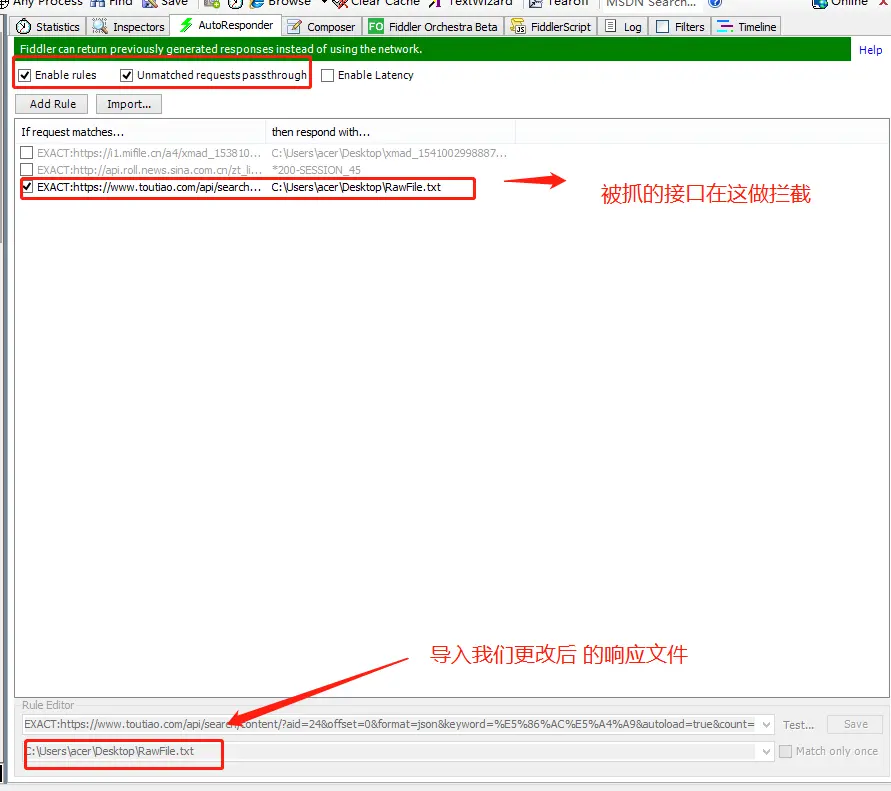Viewport: 891px width, 791px height.
Task: Toggle Unmatched requests passthrough checkbox
Action: (x=127, y=75)
